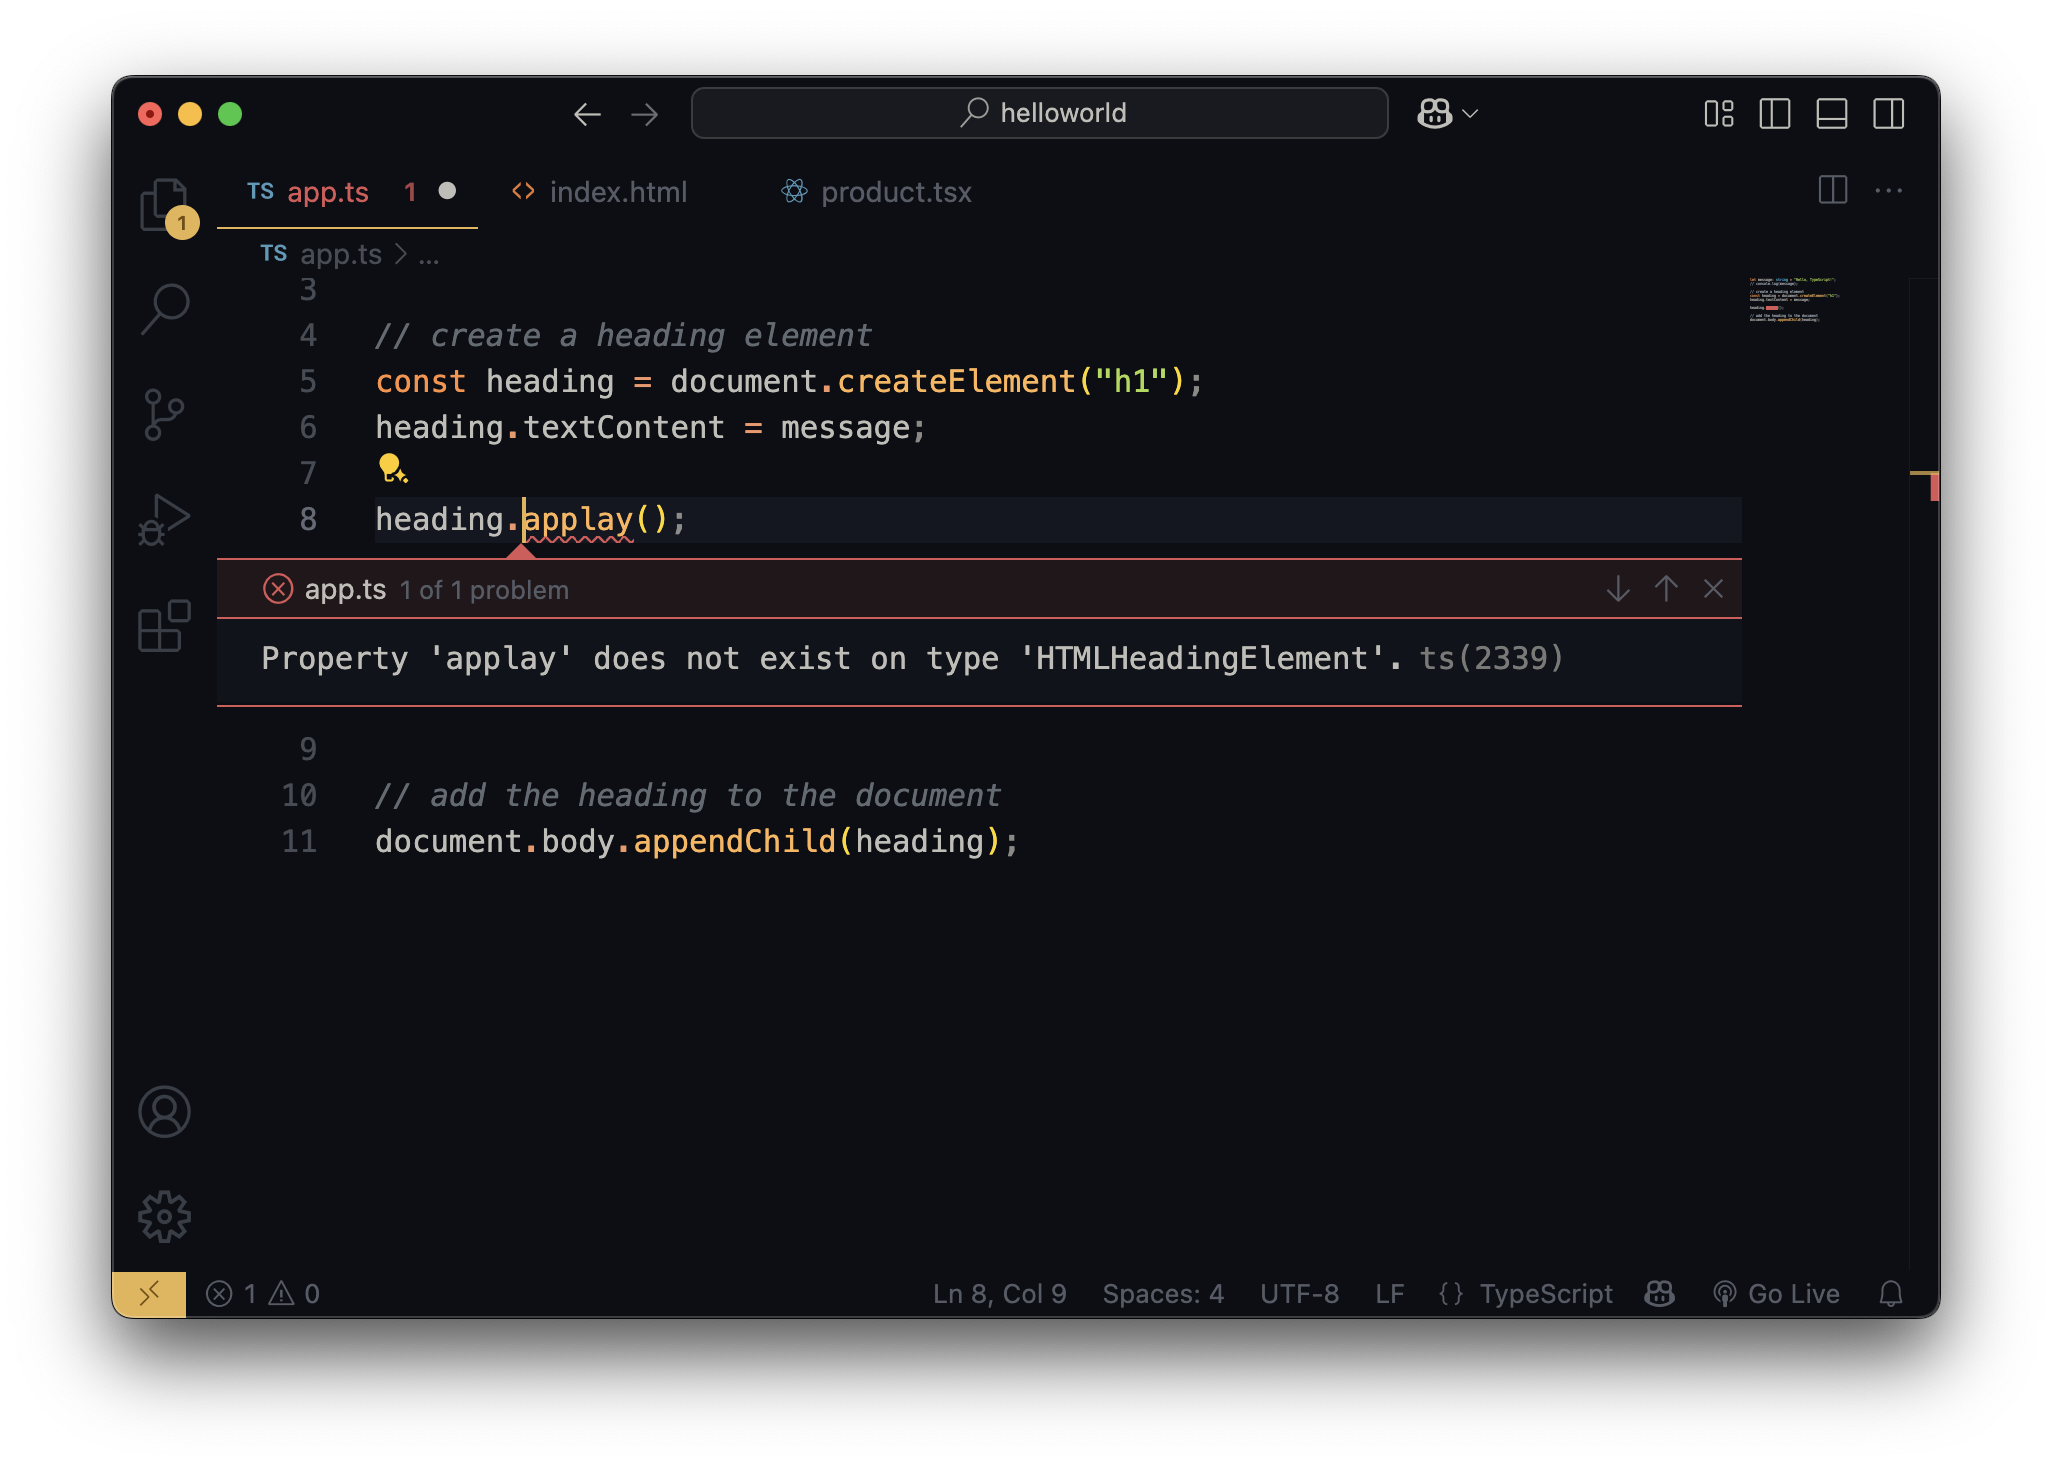Image resolution: width=2052 pixels, height=1466 pixels.
Task: Open the Run and Debug view
Action: (x=164, y=520)
